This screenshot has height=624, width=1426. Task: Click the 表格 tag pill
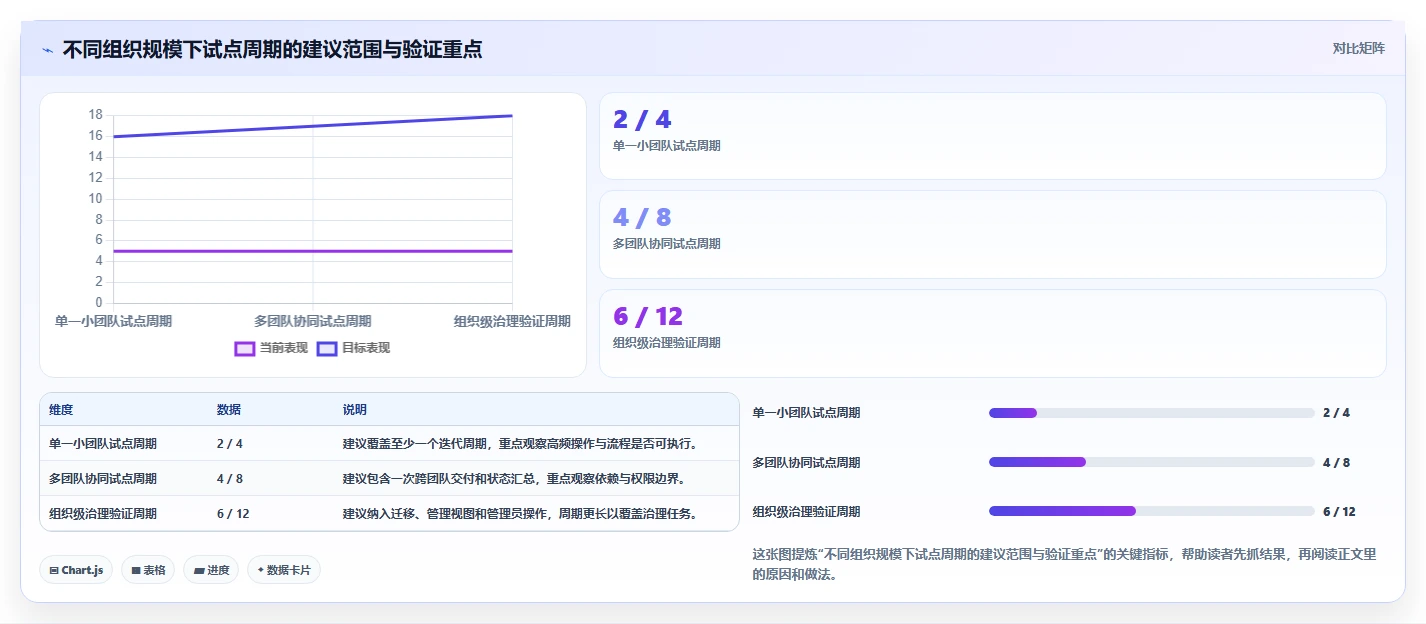[x=148, y=570]
